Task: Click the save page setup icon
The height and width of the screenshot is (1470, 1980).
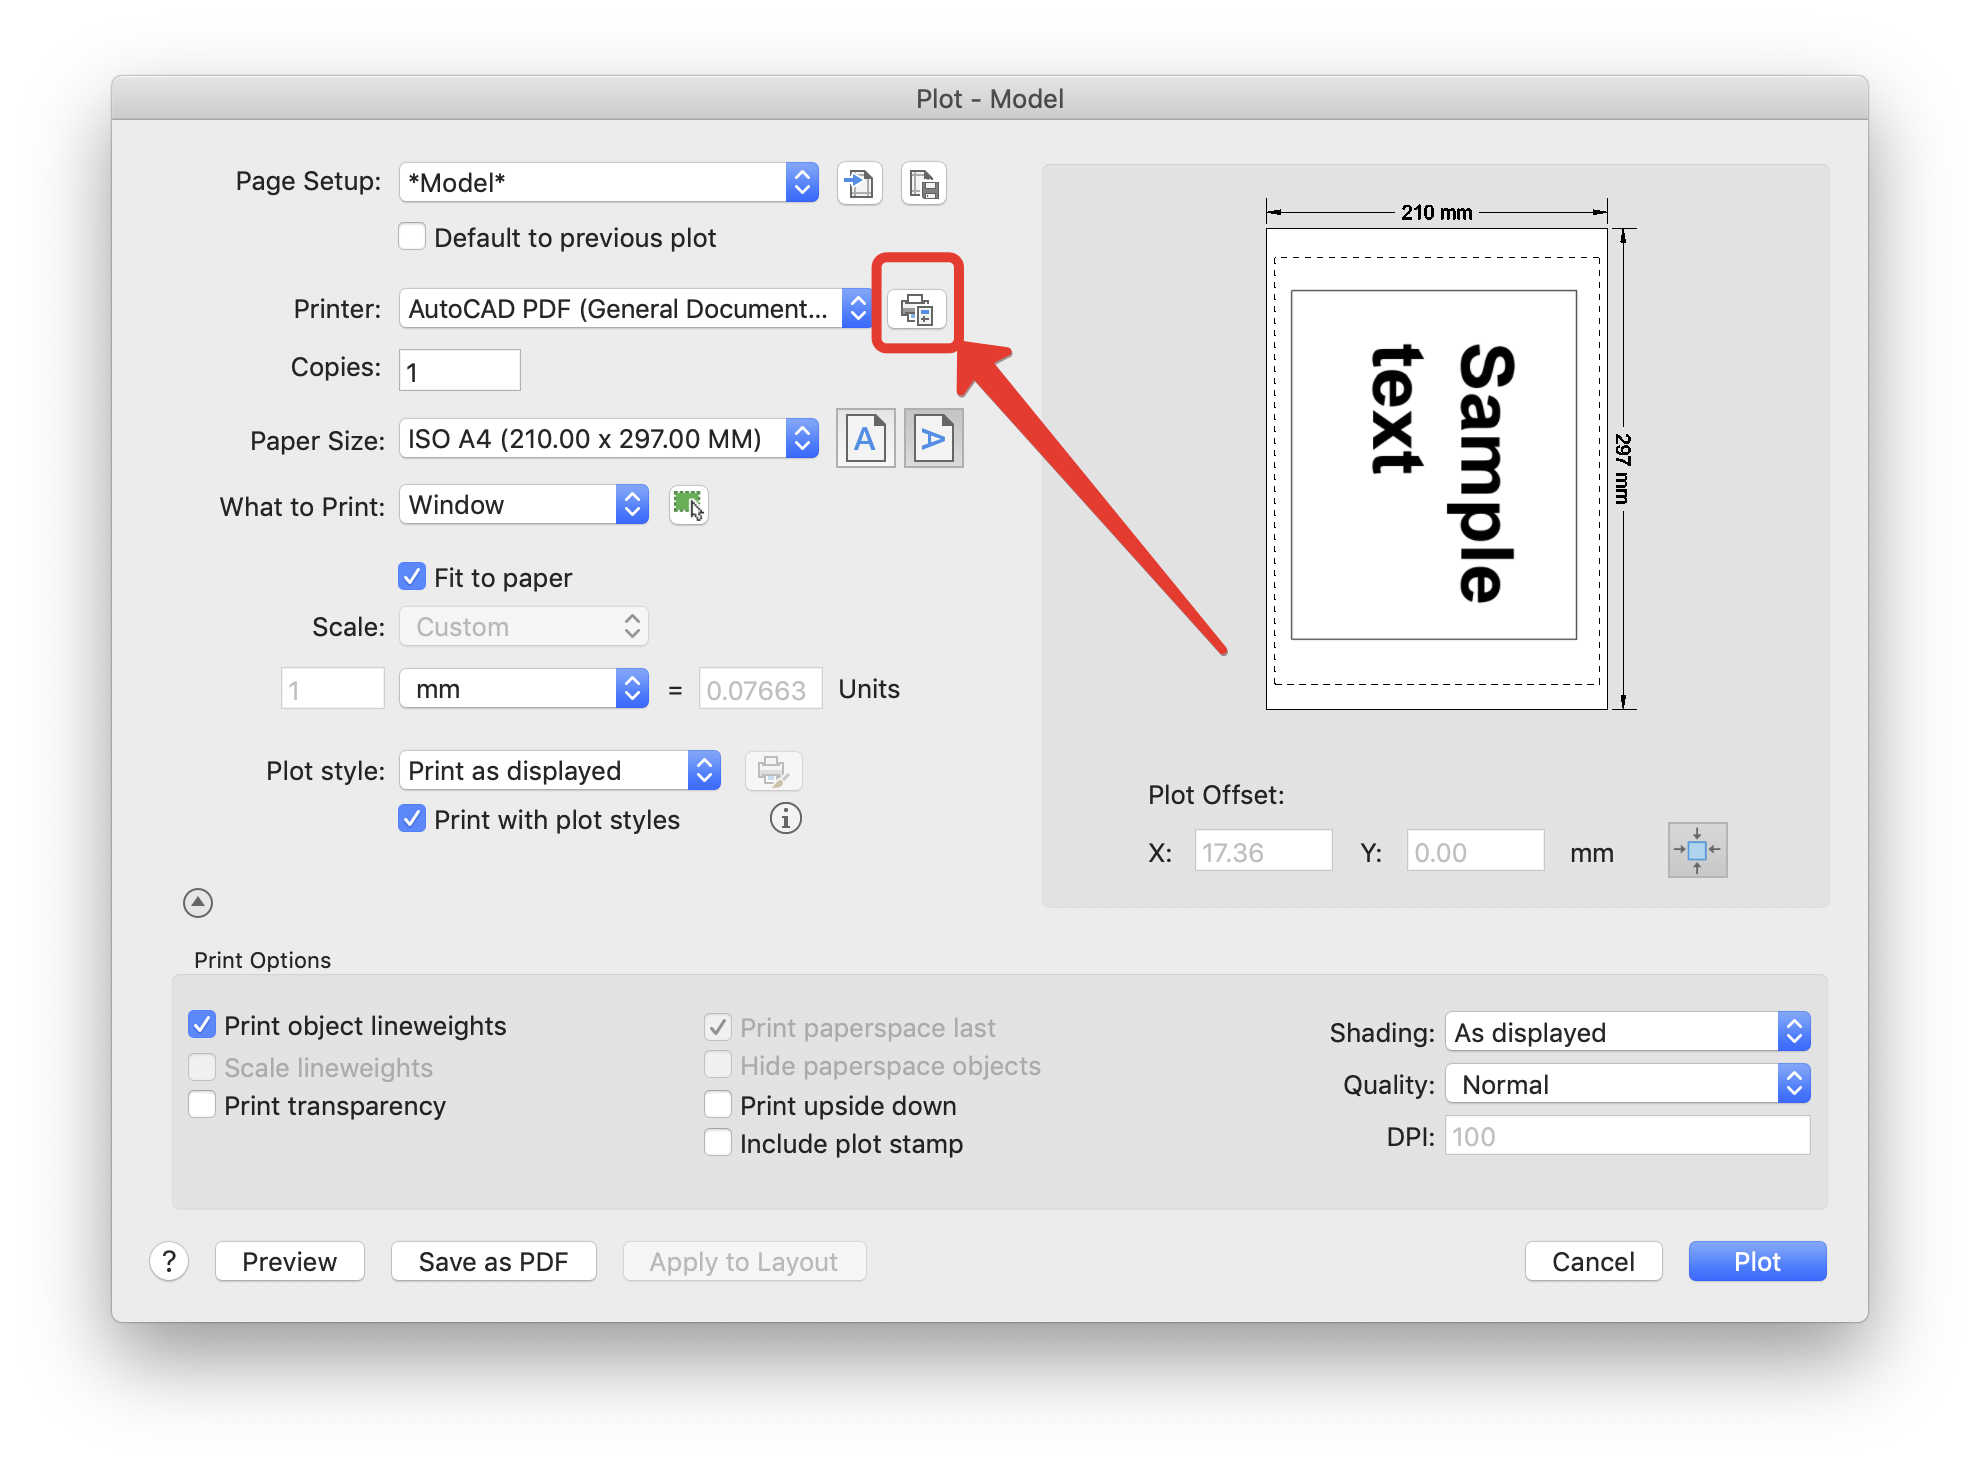Action: 923,183
